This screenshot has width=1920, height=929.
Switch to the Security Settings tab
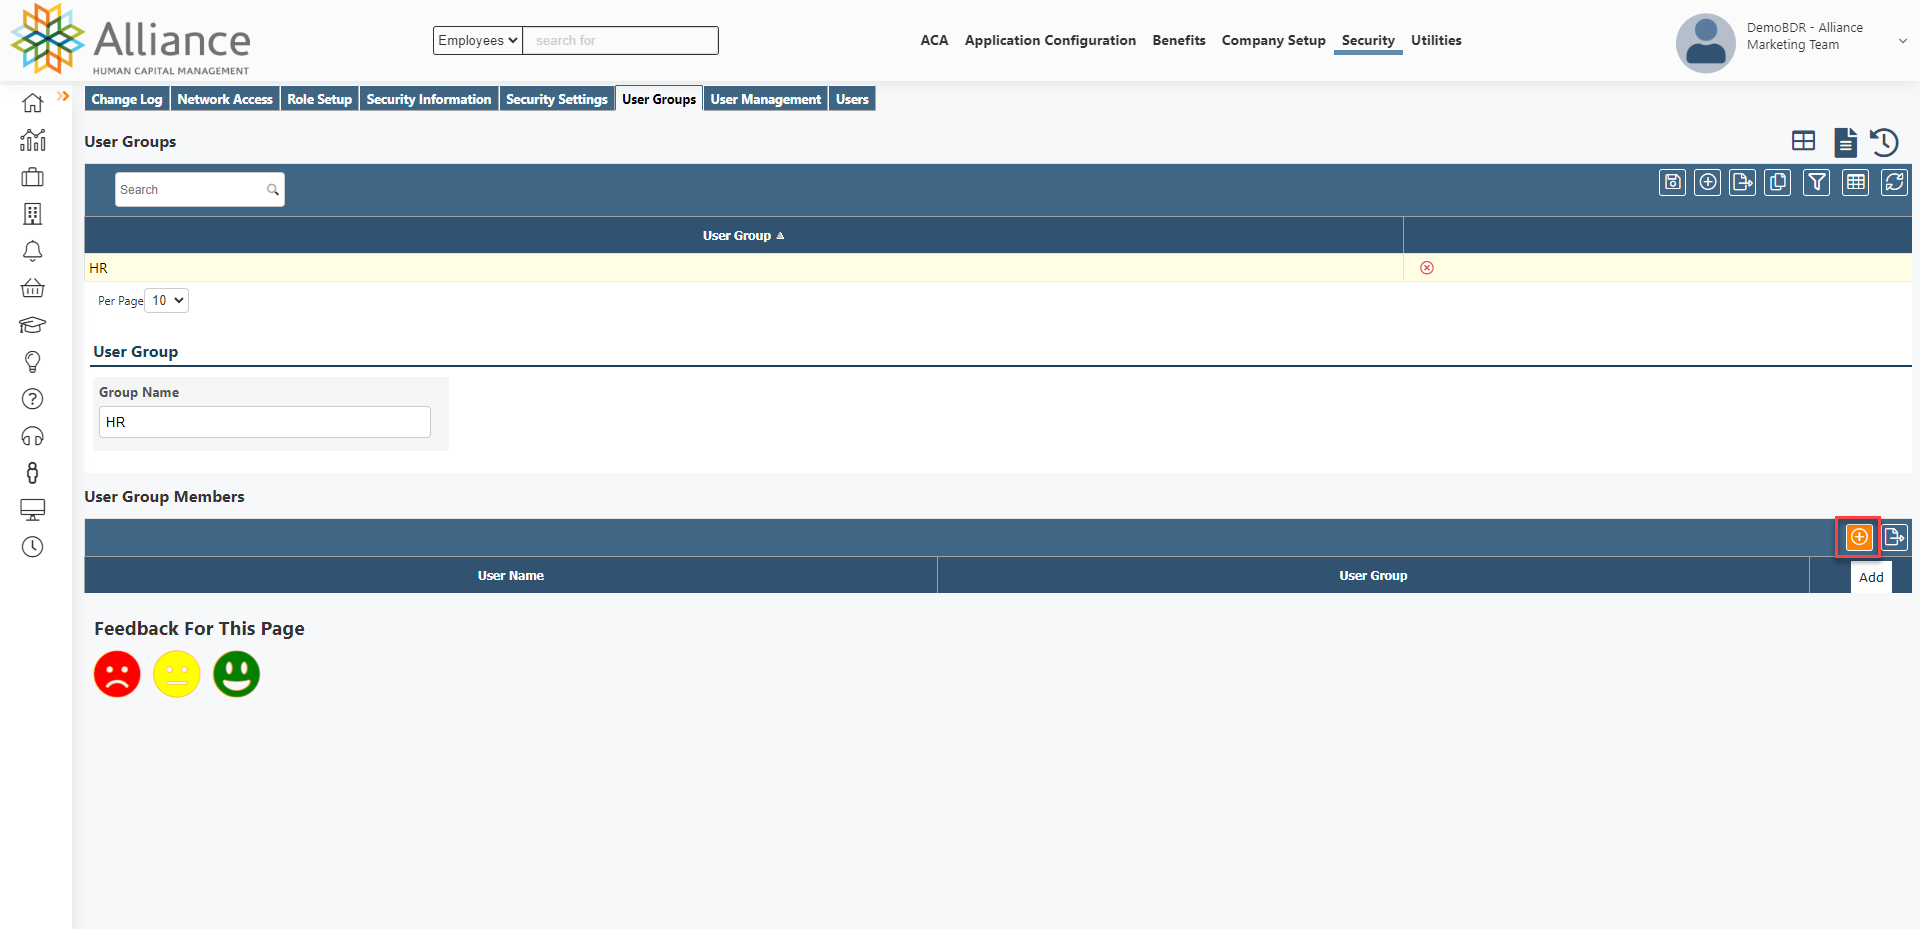coord(557,99)
